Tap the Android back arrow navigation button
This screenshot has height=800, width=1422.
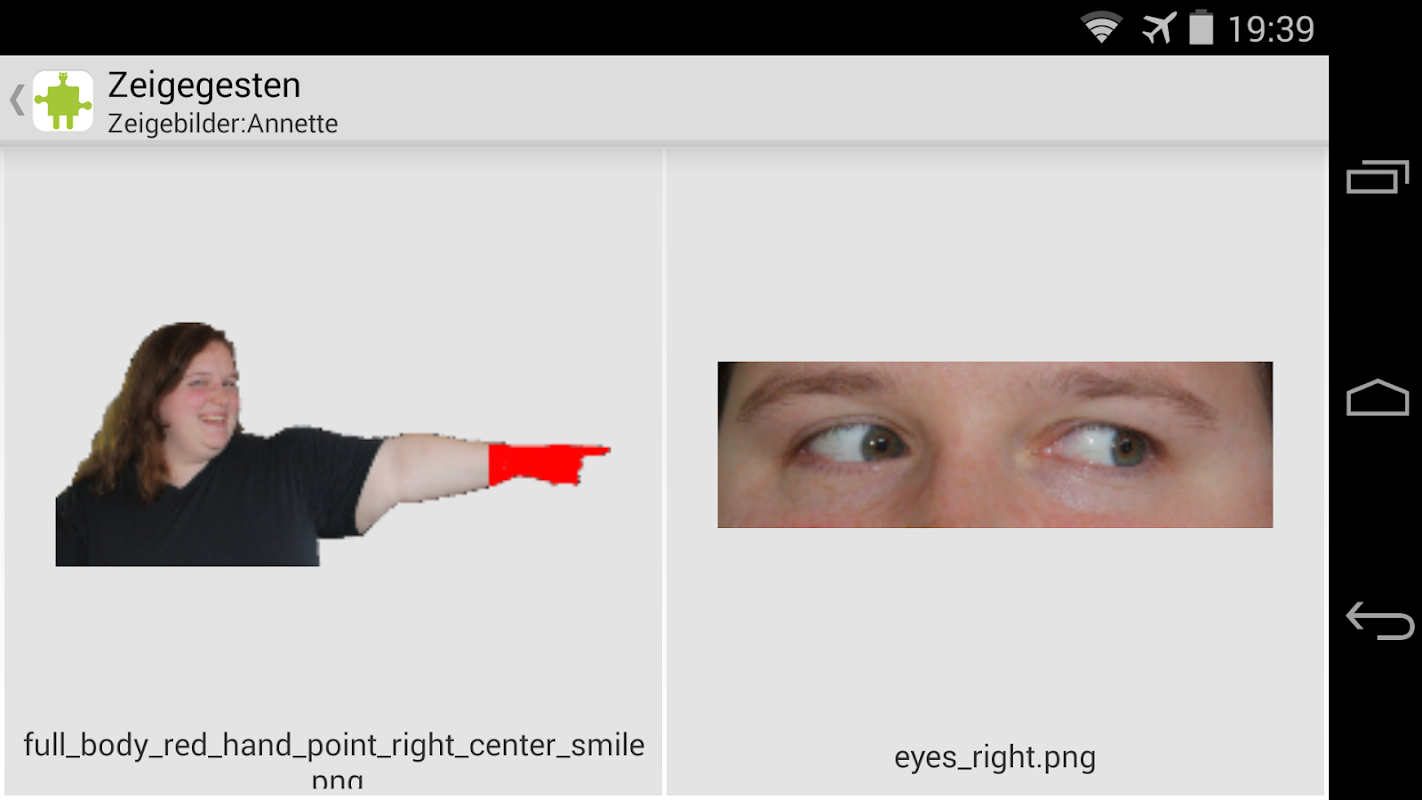(x=1379, y=620)
